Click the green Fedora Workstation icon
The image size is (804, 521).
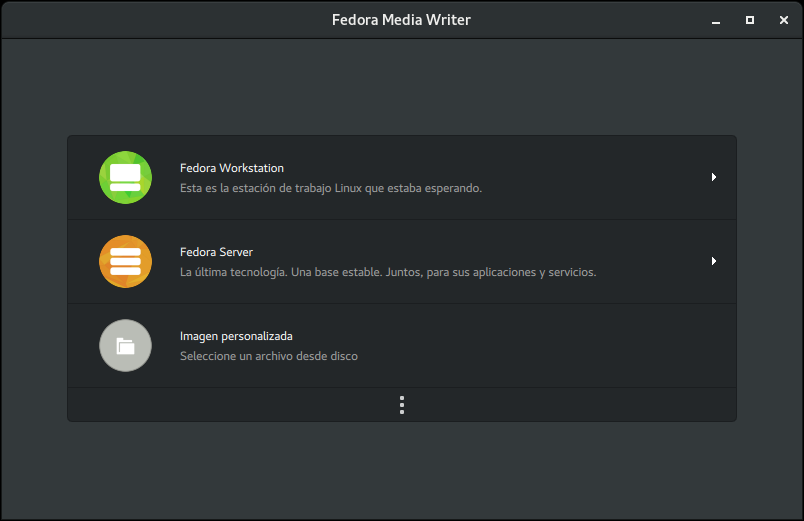(x=126, y=177)
